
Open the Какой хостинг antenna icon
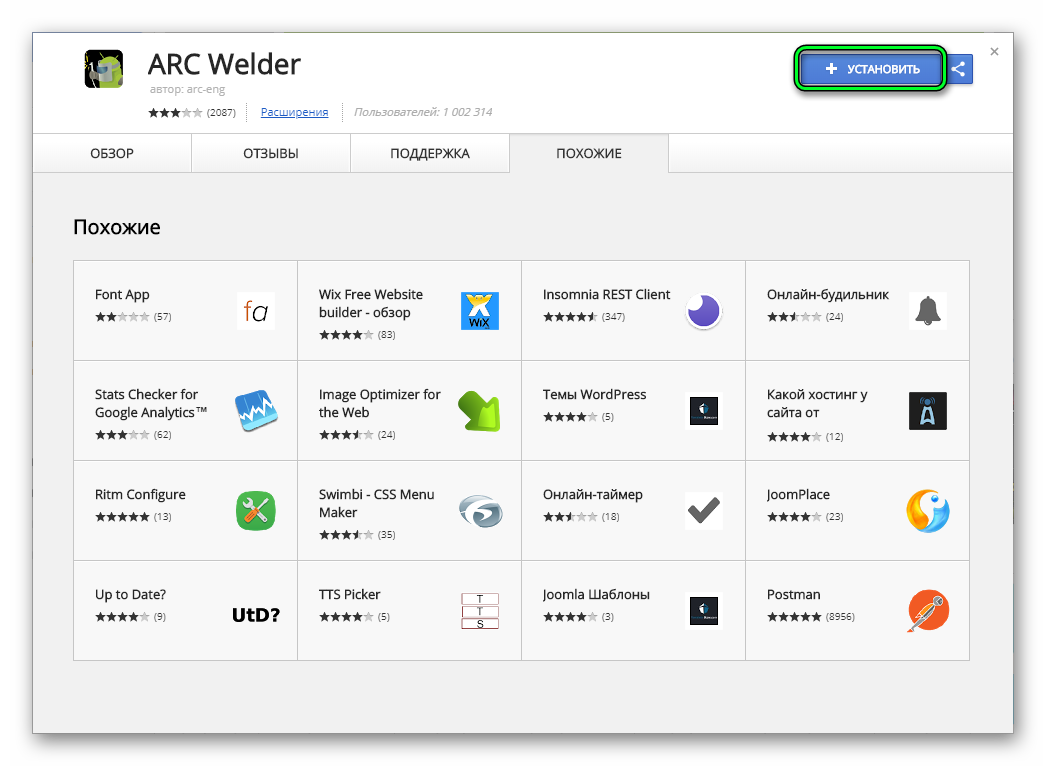(928, 411)
